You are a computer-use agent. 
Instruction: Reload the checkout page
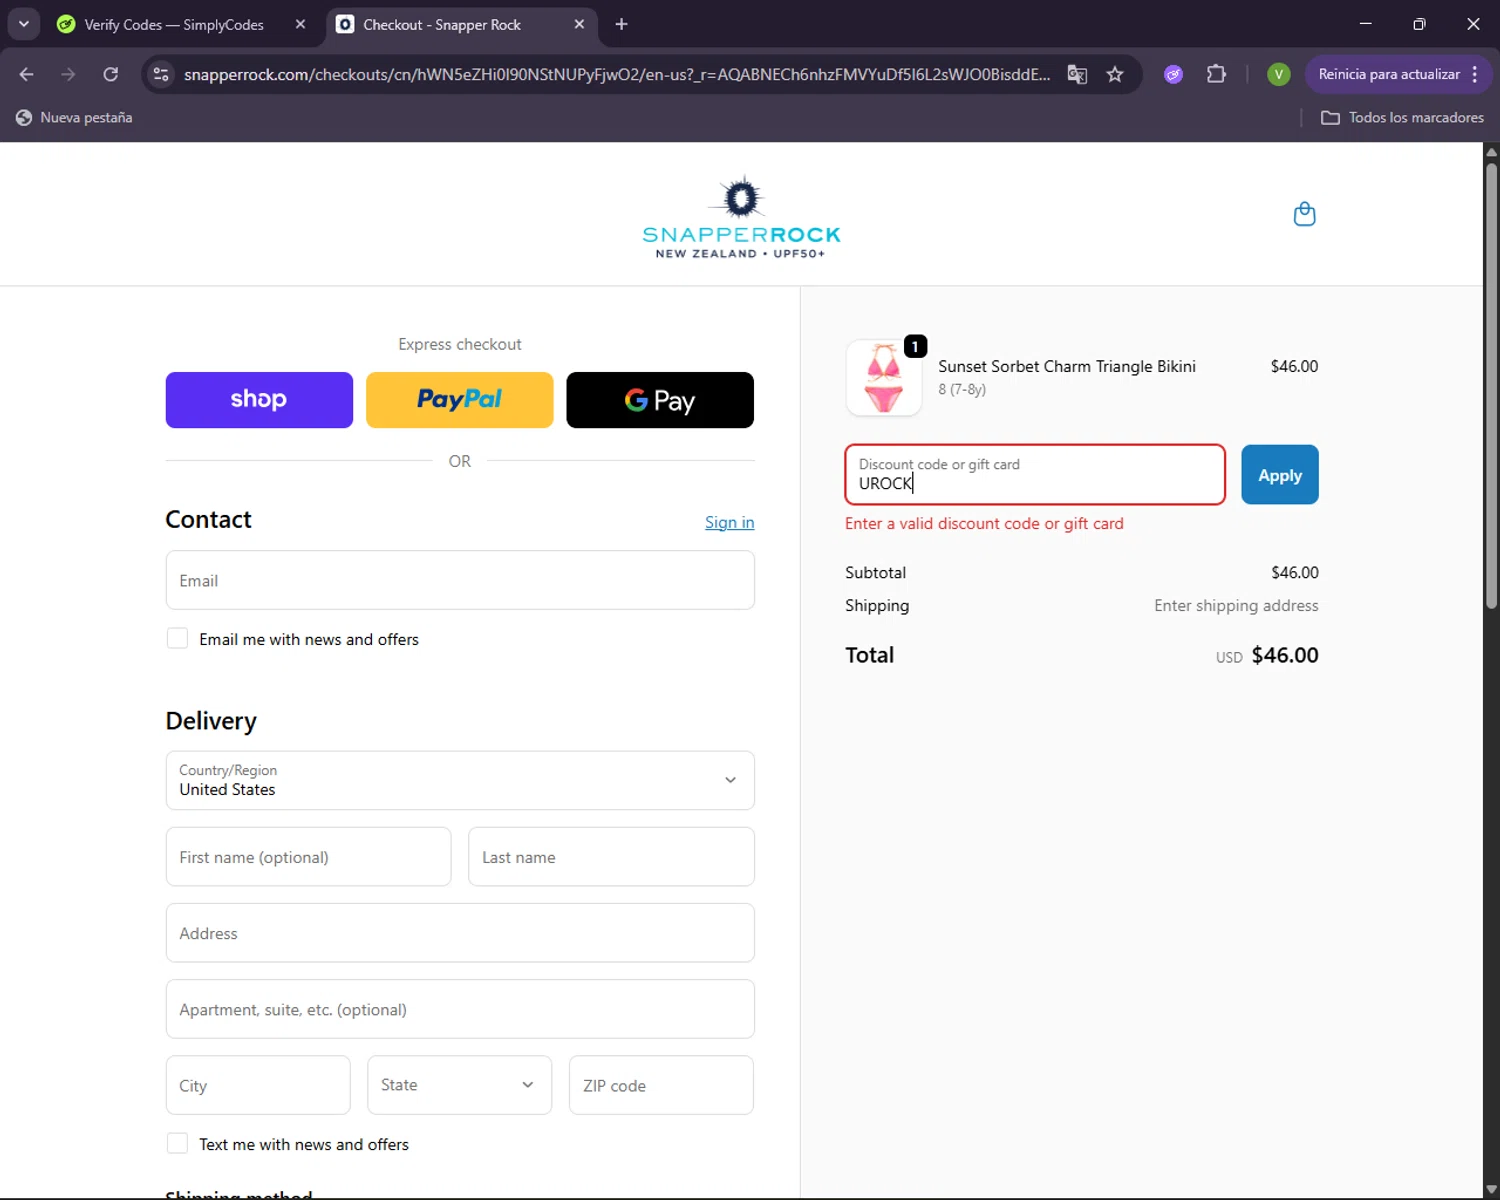point(111,74)
